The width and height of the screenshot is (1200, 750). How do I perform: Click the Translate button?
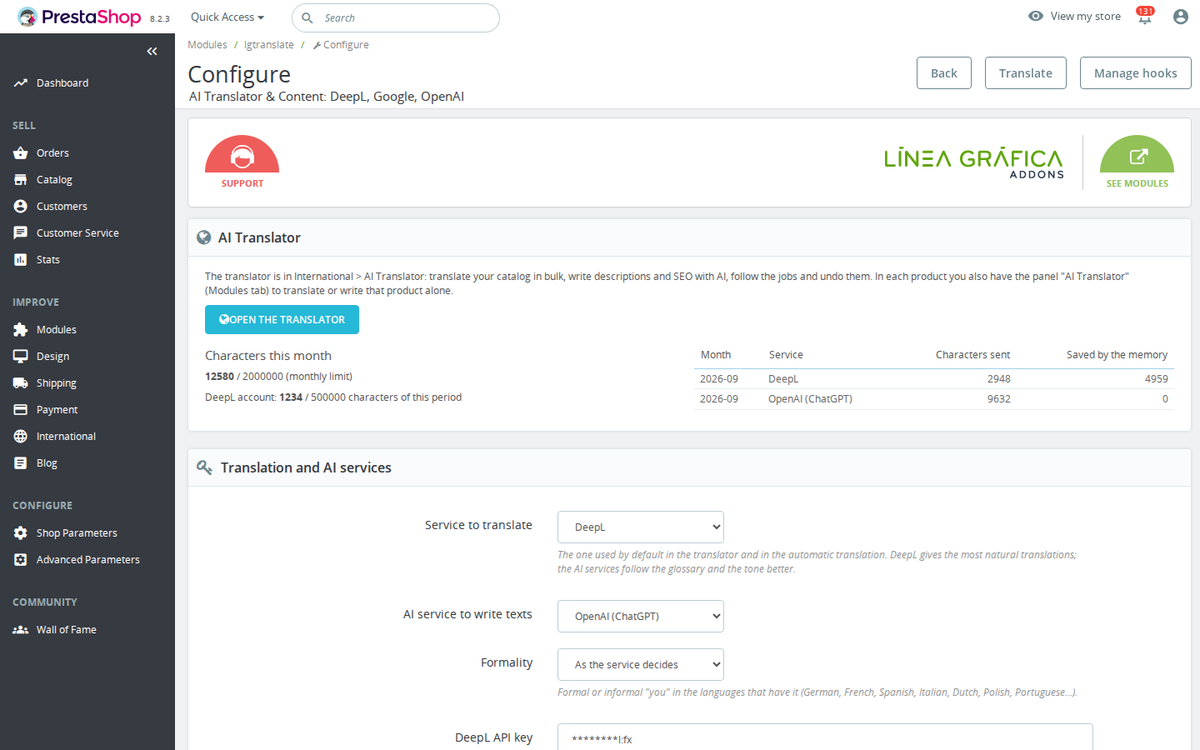pyautogui.click(x=1026, y=73)
